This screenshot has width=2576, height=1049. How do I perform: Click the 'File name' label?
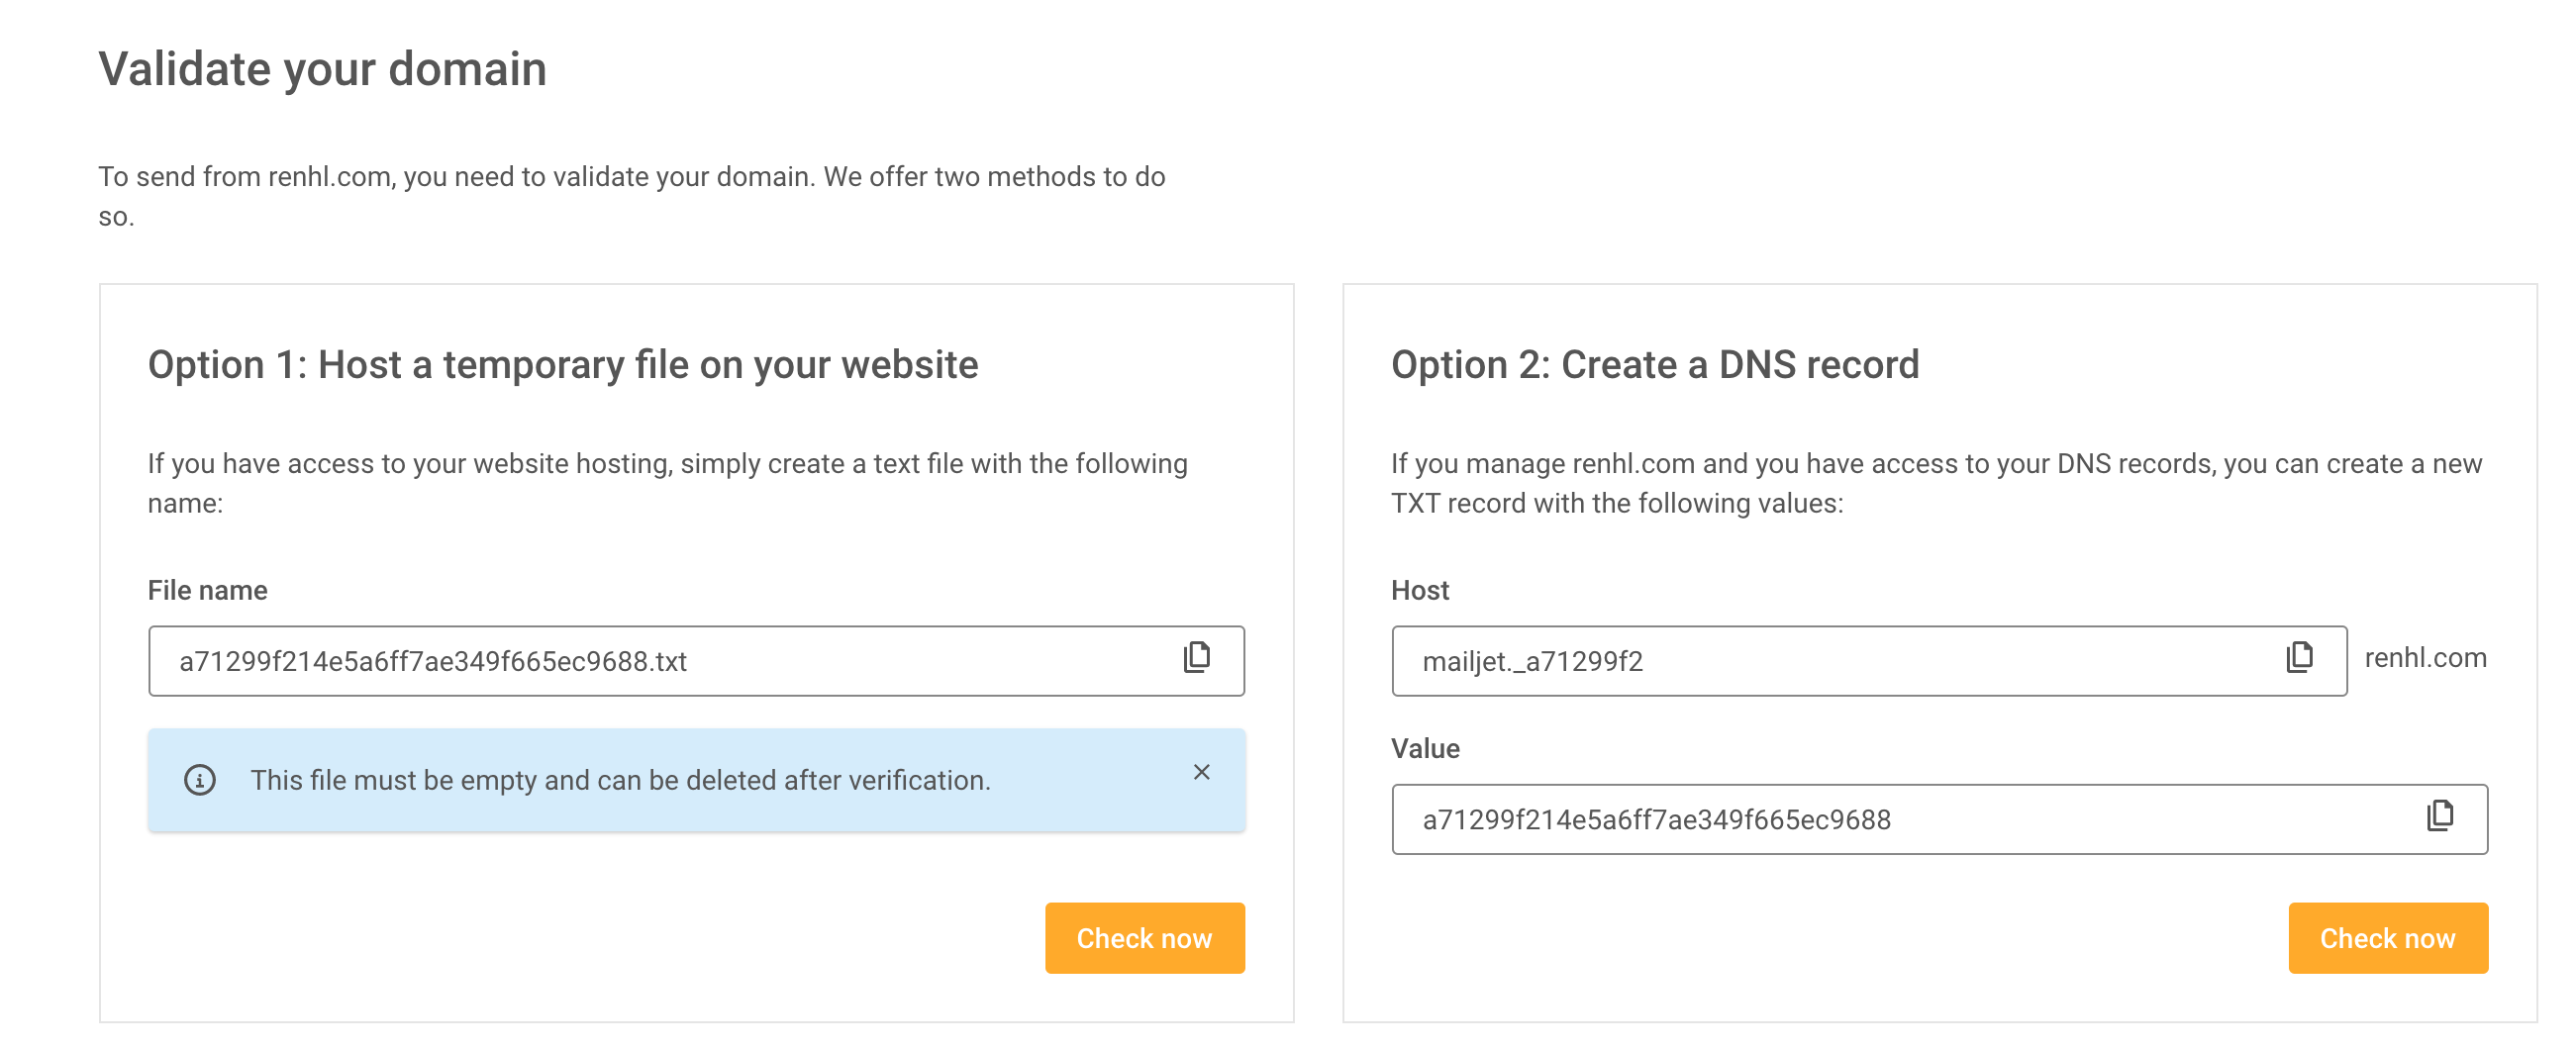tap(207, 590)
